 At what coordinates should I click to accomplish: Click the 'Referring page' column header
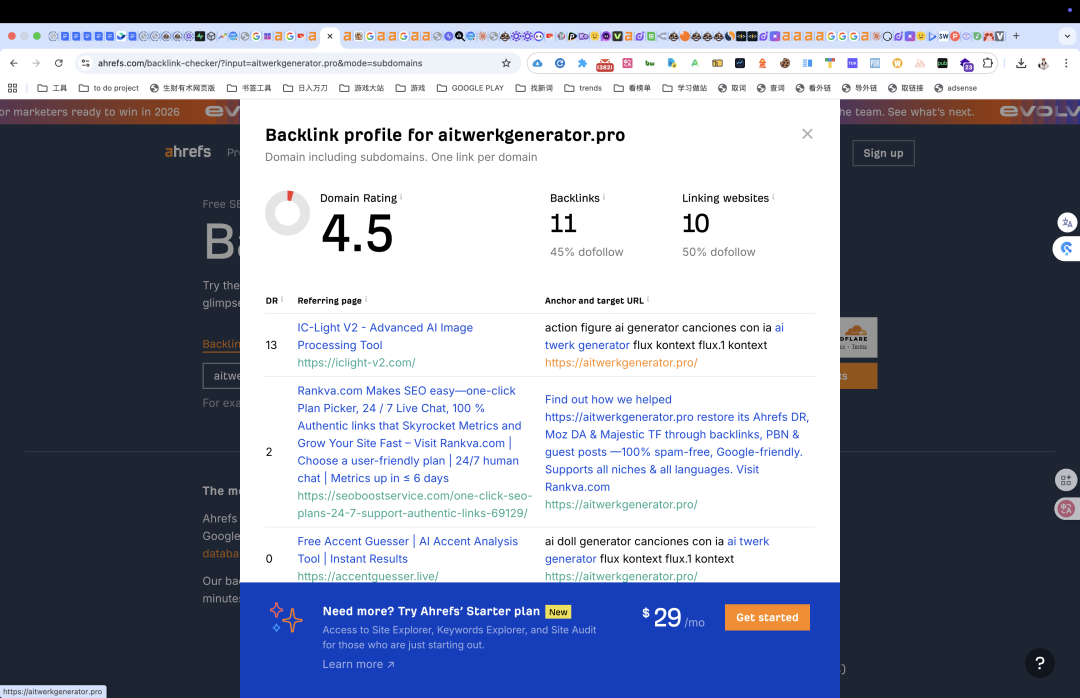coord(329,300)
